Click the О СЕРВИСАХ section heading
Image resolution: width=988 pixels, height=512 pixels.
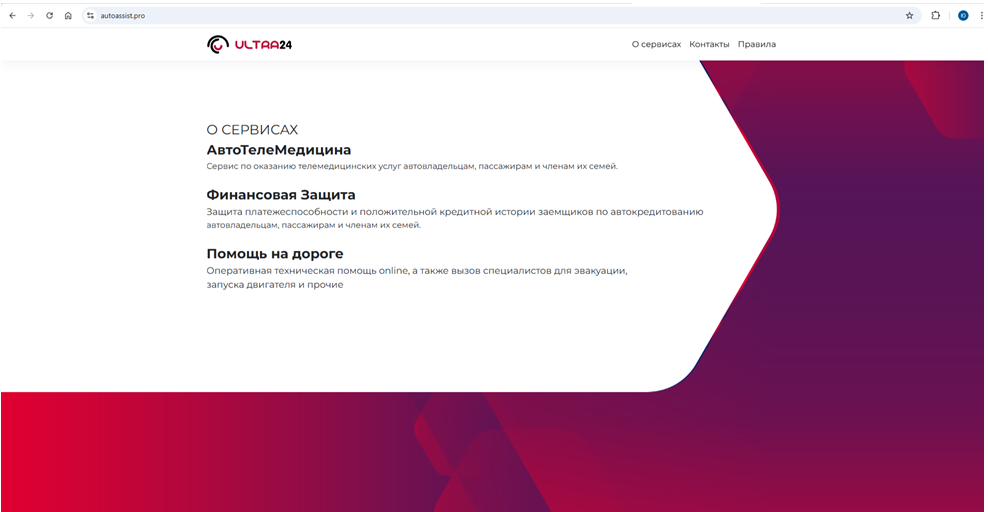[x=252, y=130]
